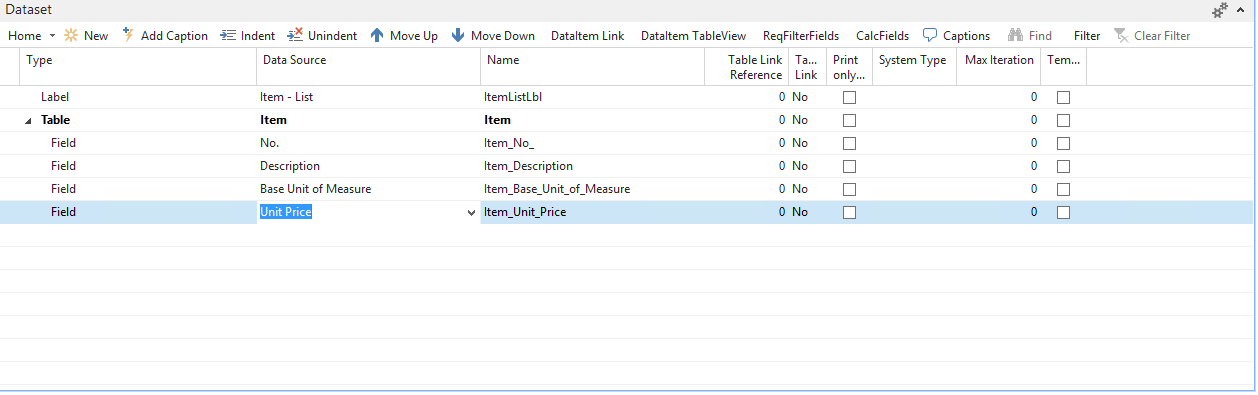This screenshot has height=395, width=1258.
Task: Open ReqFilterFields
Action: (x=801, y=35)
